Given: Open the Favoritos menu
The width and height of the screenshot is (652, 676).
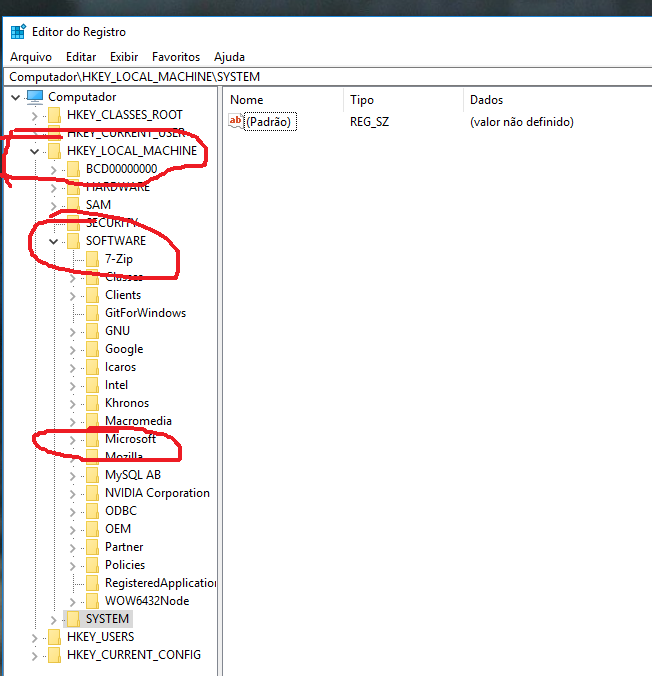Looking at the screenshot, I should click(176, 57).
